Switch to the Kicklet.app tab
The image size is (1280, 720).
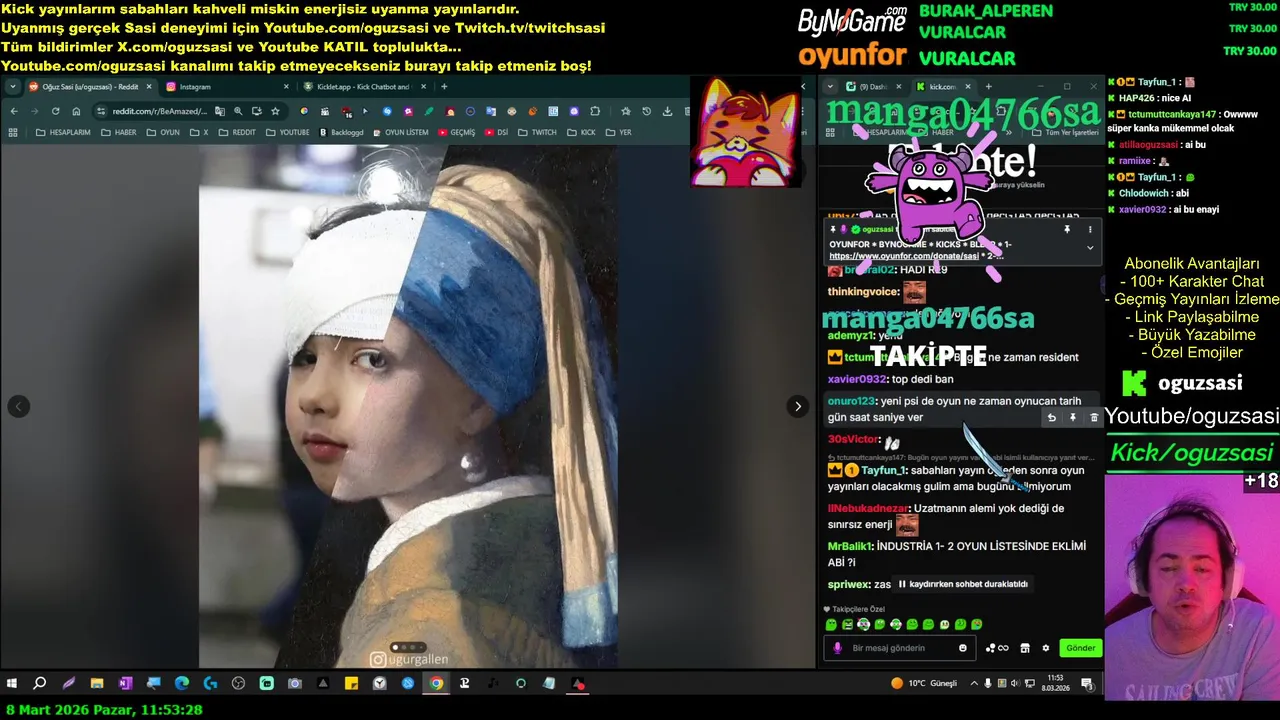point(362,87)
